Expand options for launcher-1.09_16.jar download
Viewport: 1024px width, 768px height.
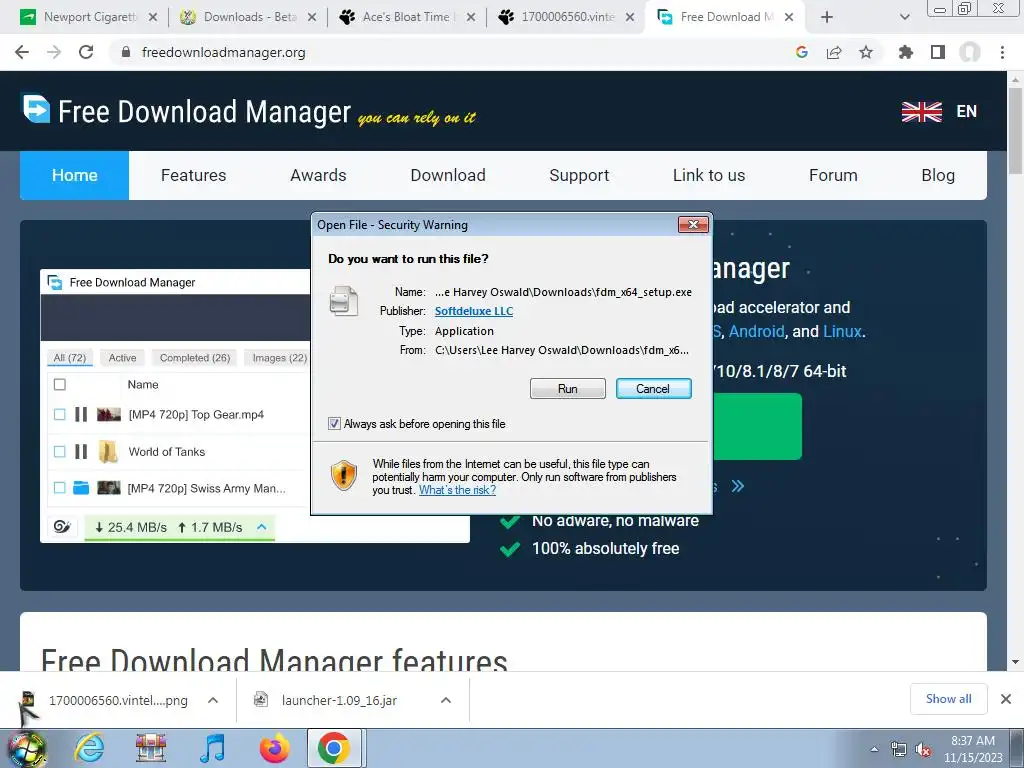[x=446, y=700]
